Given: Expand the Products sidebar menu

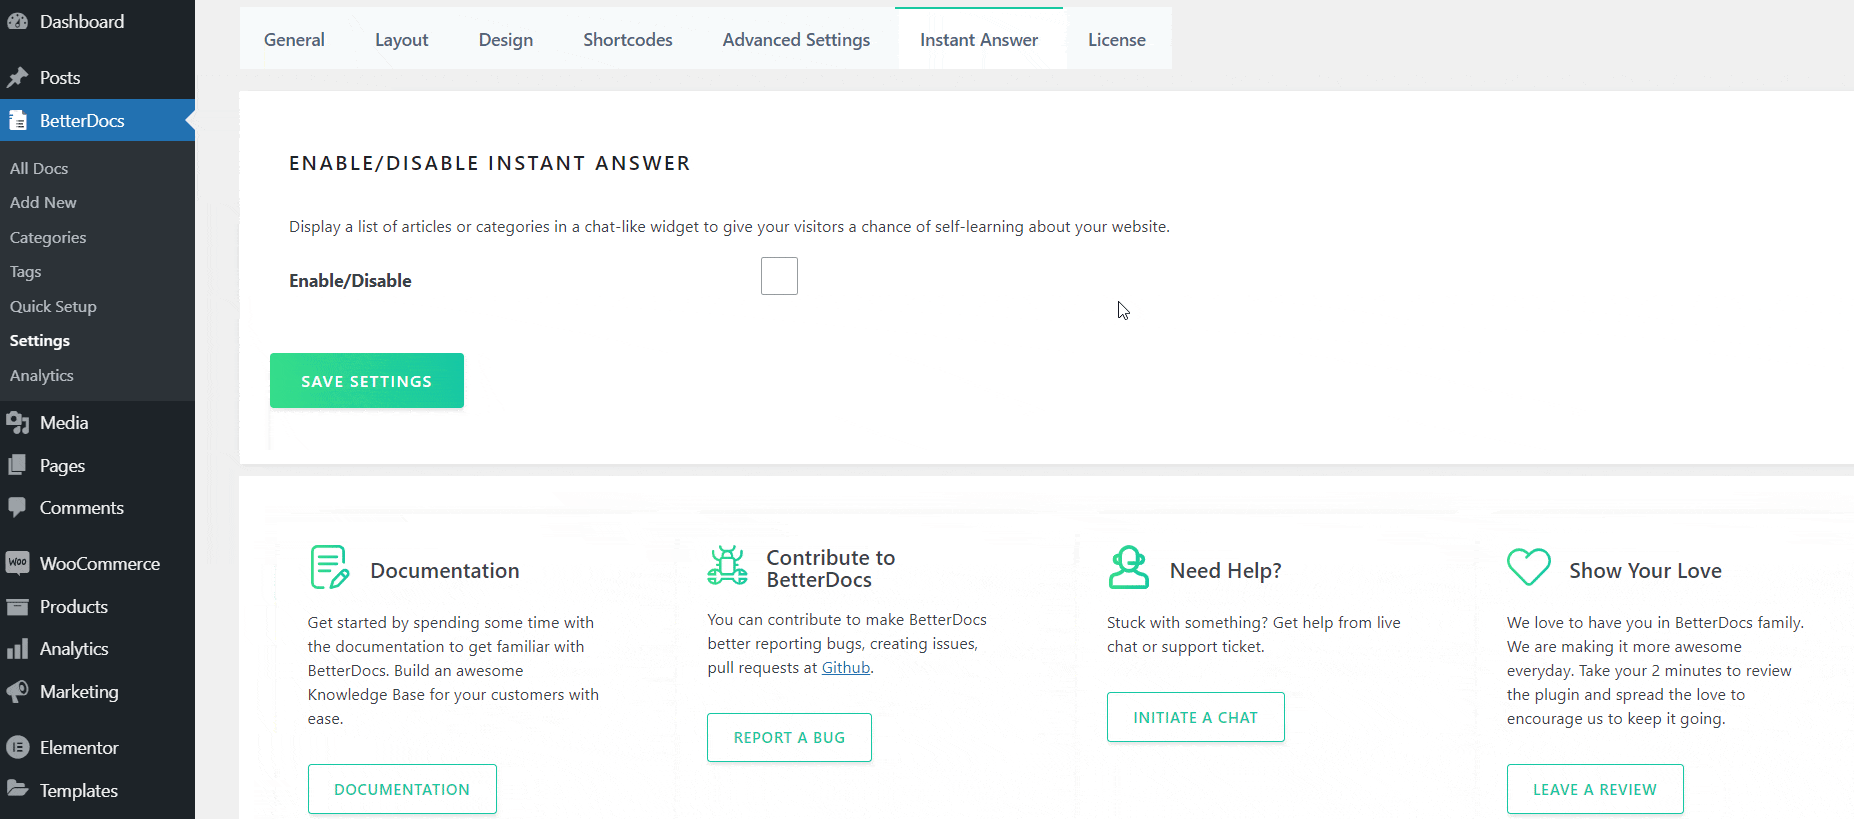Looking at the screenshot, I should tap(73, 606).
